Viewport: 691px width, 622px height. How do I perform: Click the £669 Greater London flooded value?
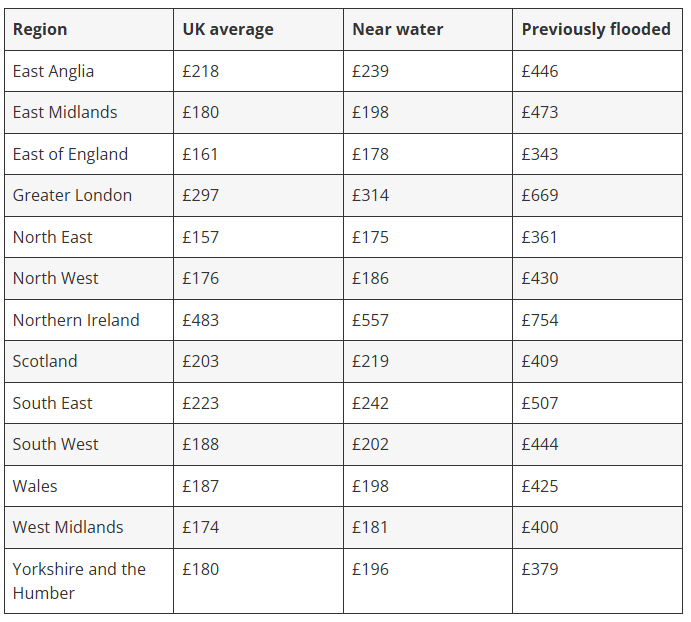click(540, 195)
